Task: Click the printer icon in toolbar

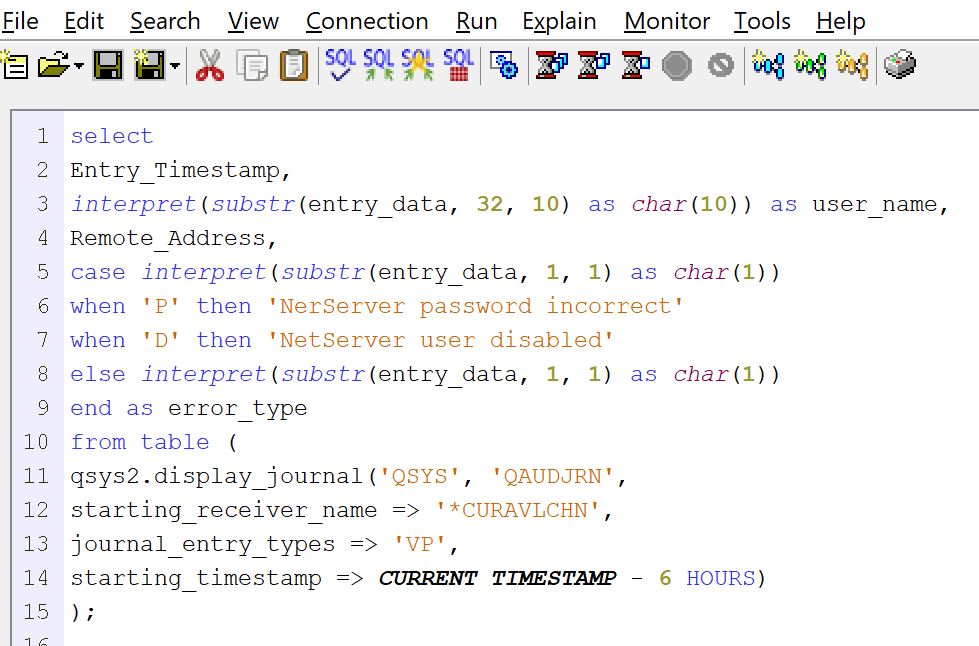Action: click(900, 66)
